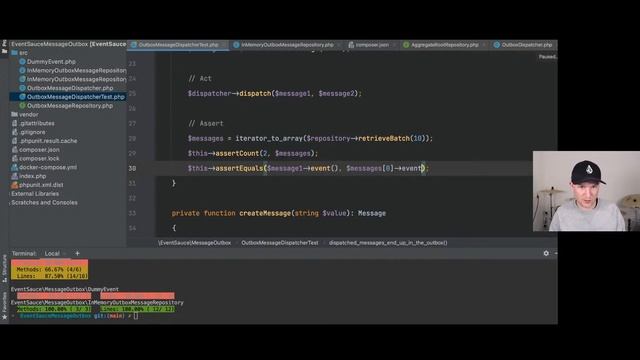Open composer.lock file
The height and width of the screenshot is (360, 640).
click(39, 158)
